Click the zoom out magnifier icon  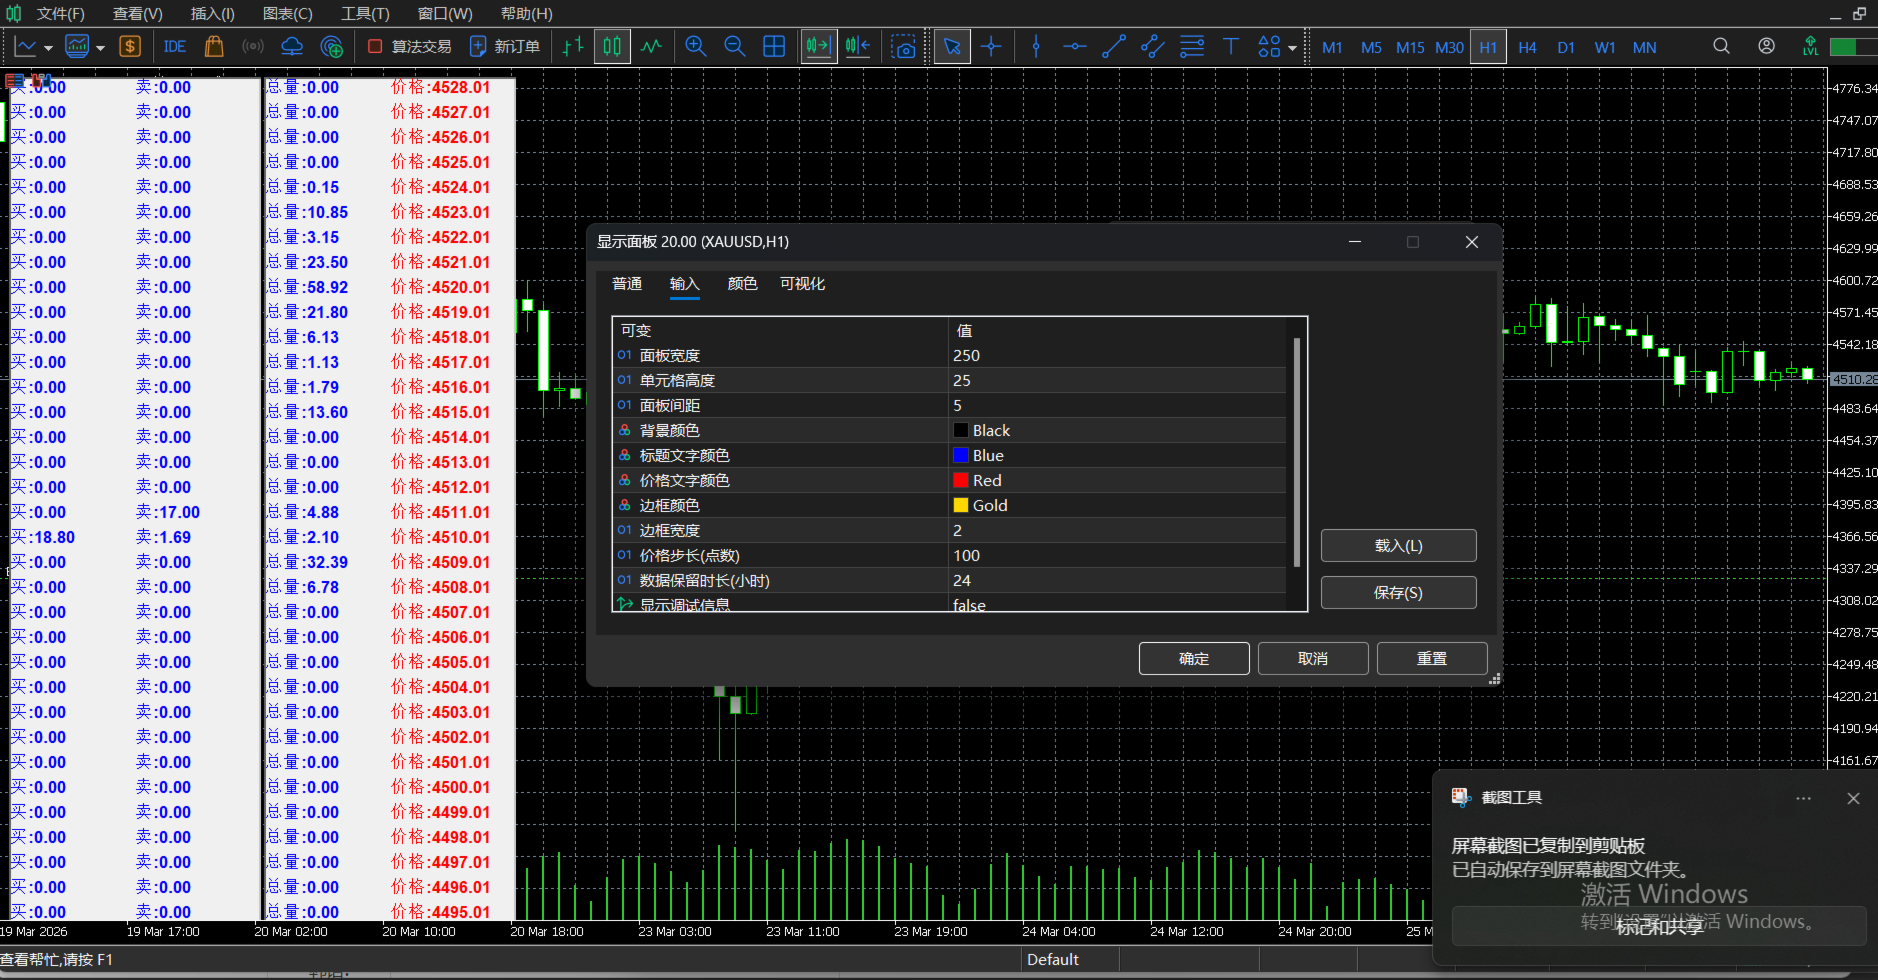click(735, 47)
